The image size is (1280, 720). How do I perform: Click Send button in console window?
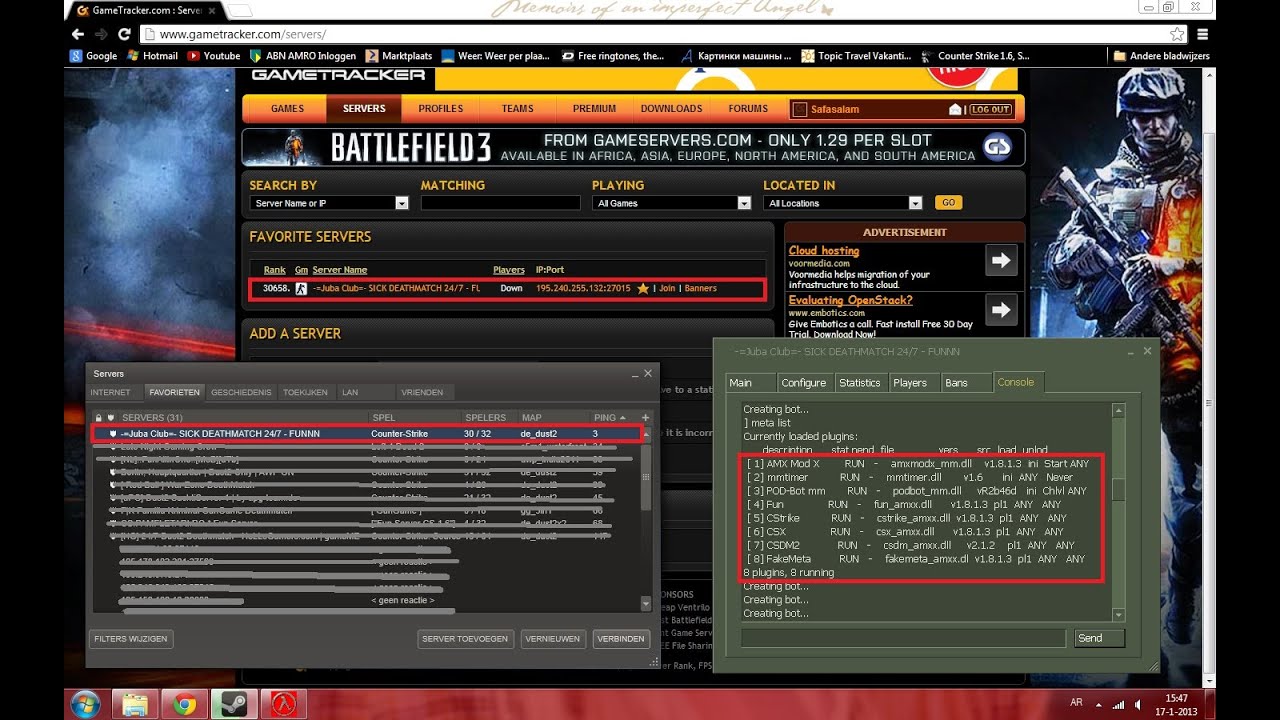click(x=1099, y=638)
